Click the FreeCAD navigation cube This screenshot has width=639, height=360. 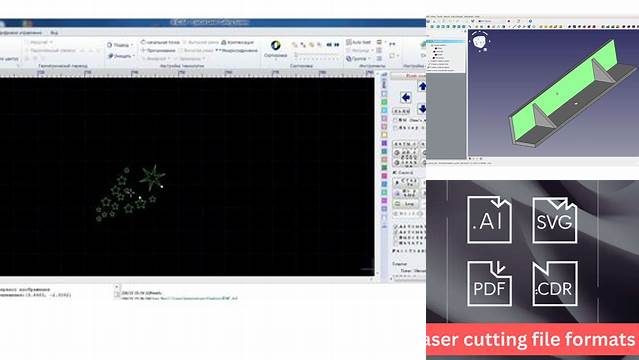pos(481,42)
